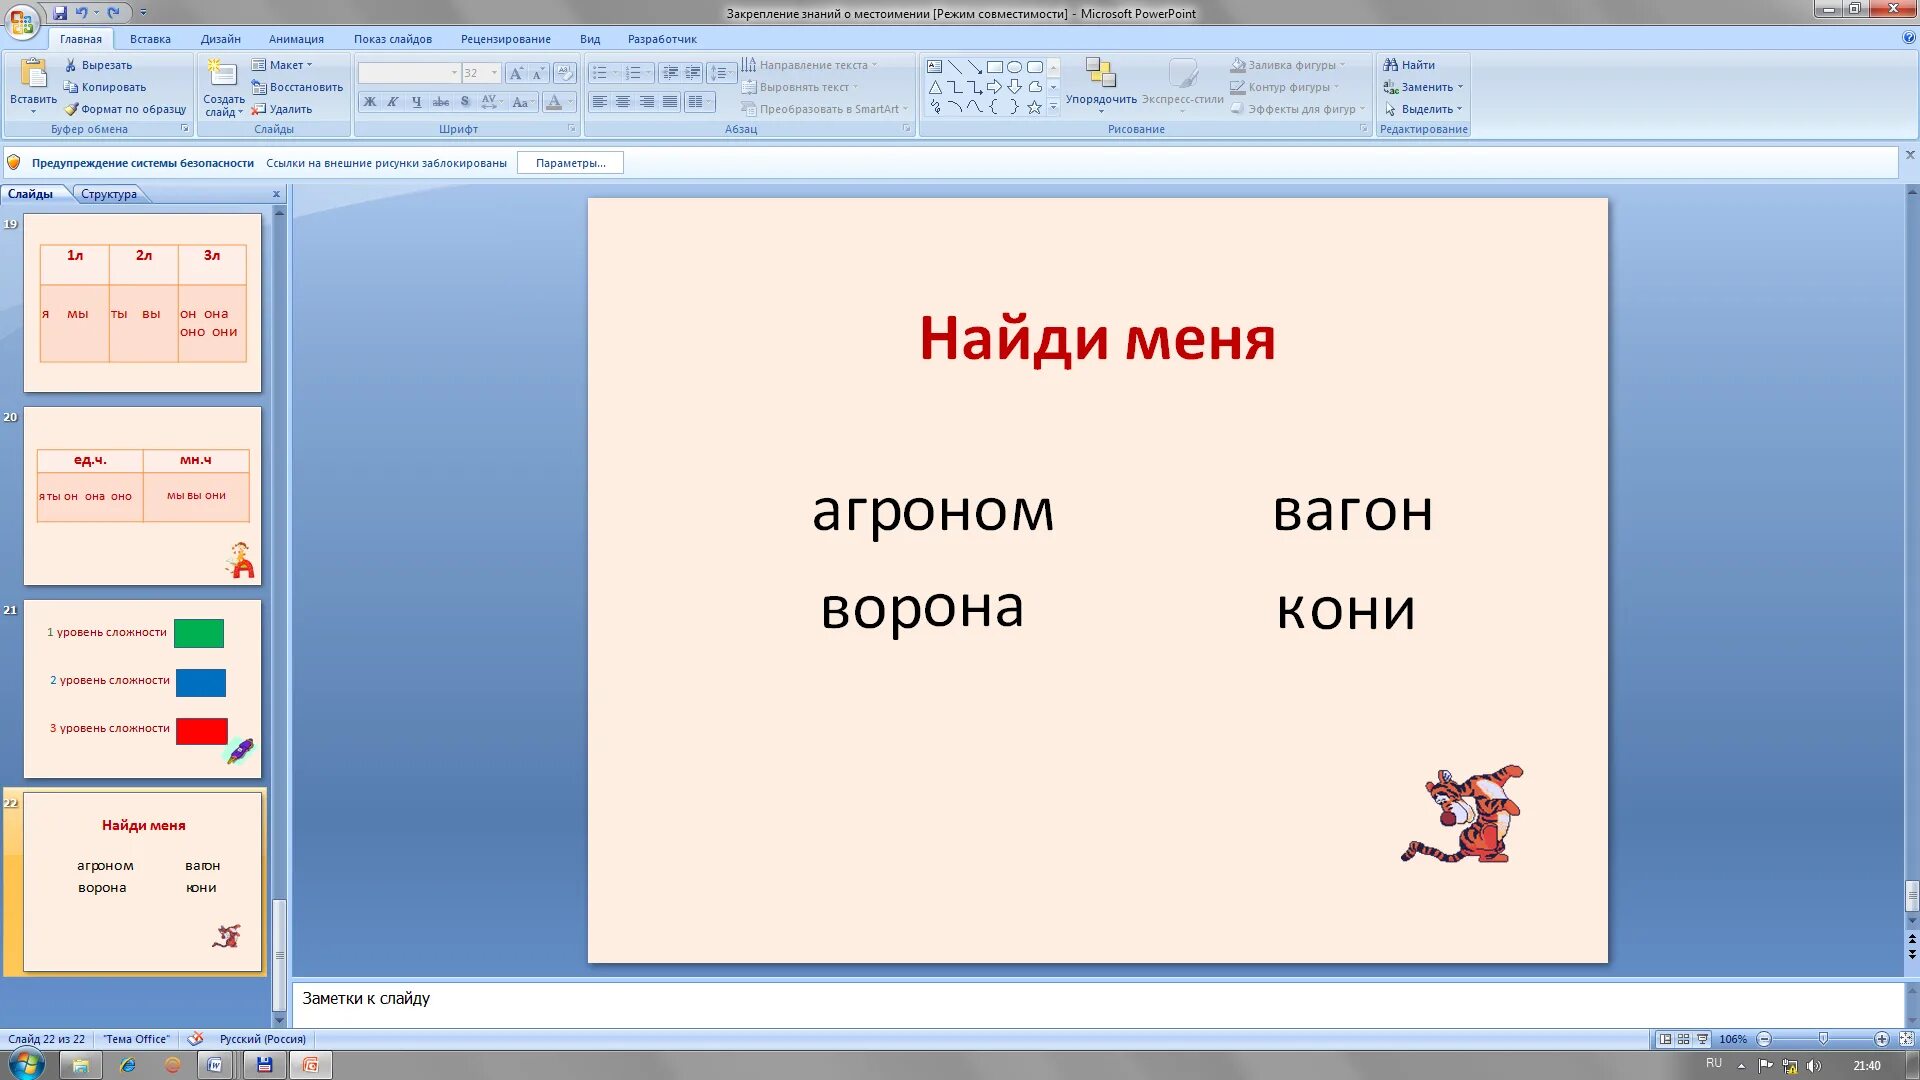Expand the Select (Выделить) dropdown

click(1459, 109)
